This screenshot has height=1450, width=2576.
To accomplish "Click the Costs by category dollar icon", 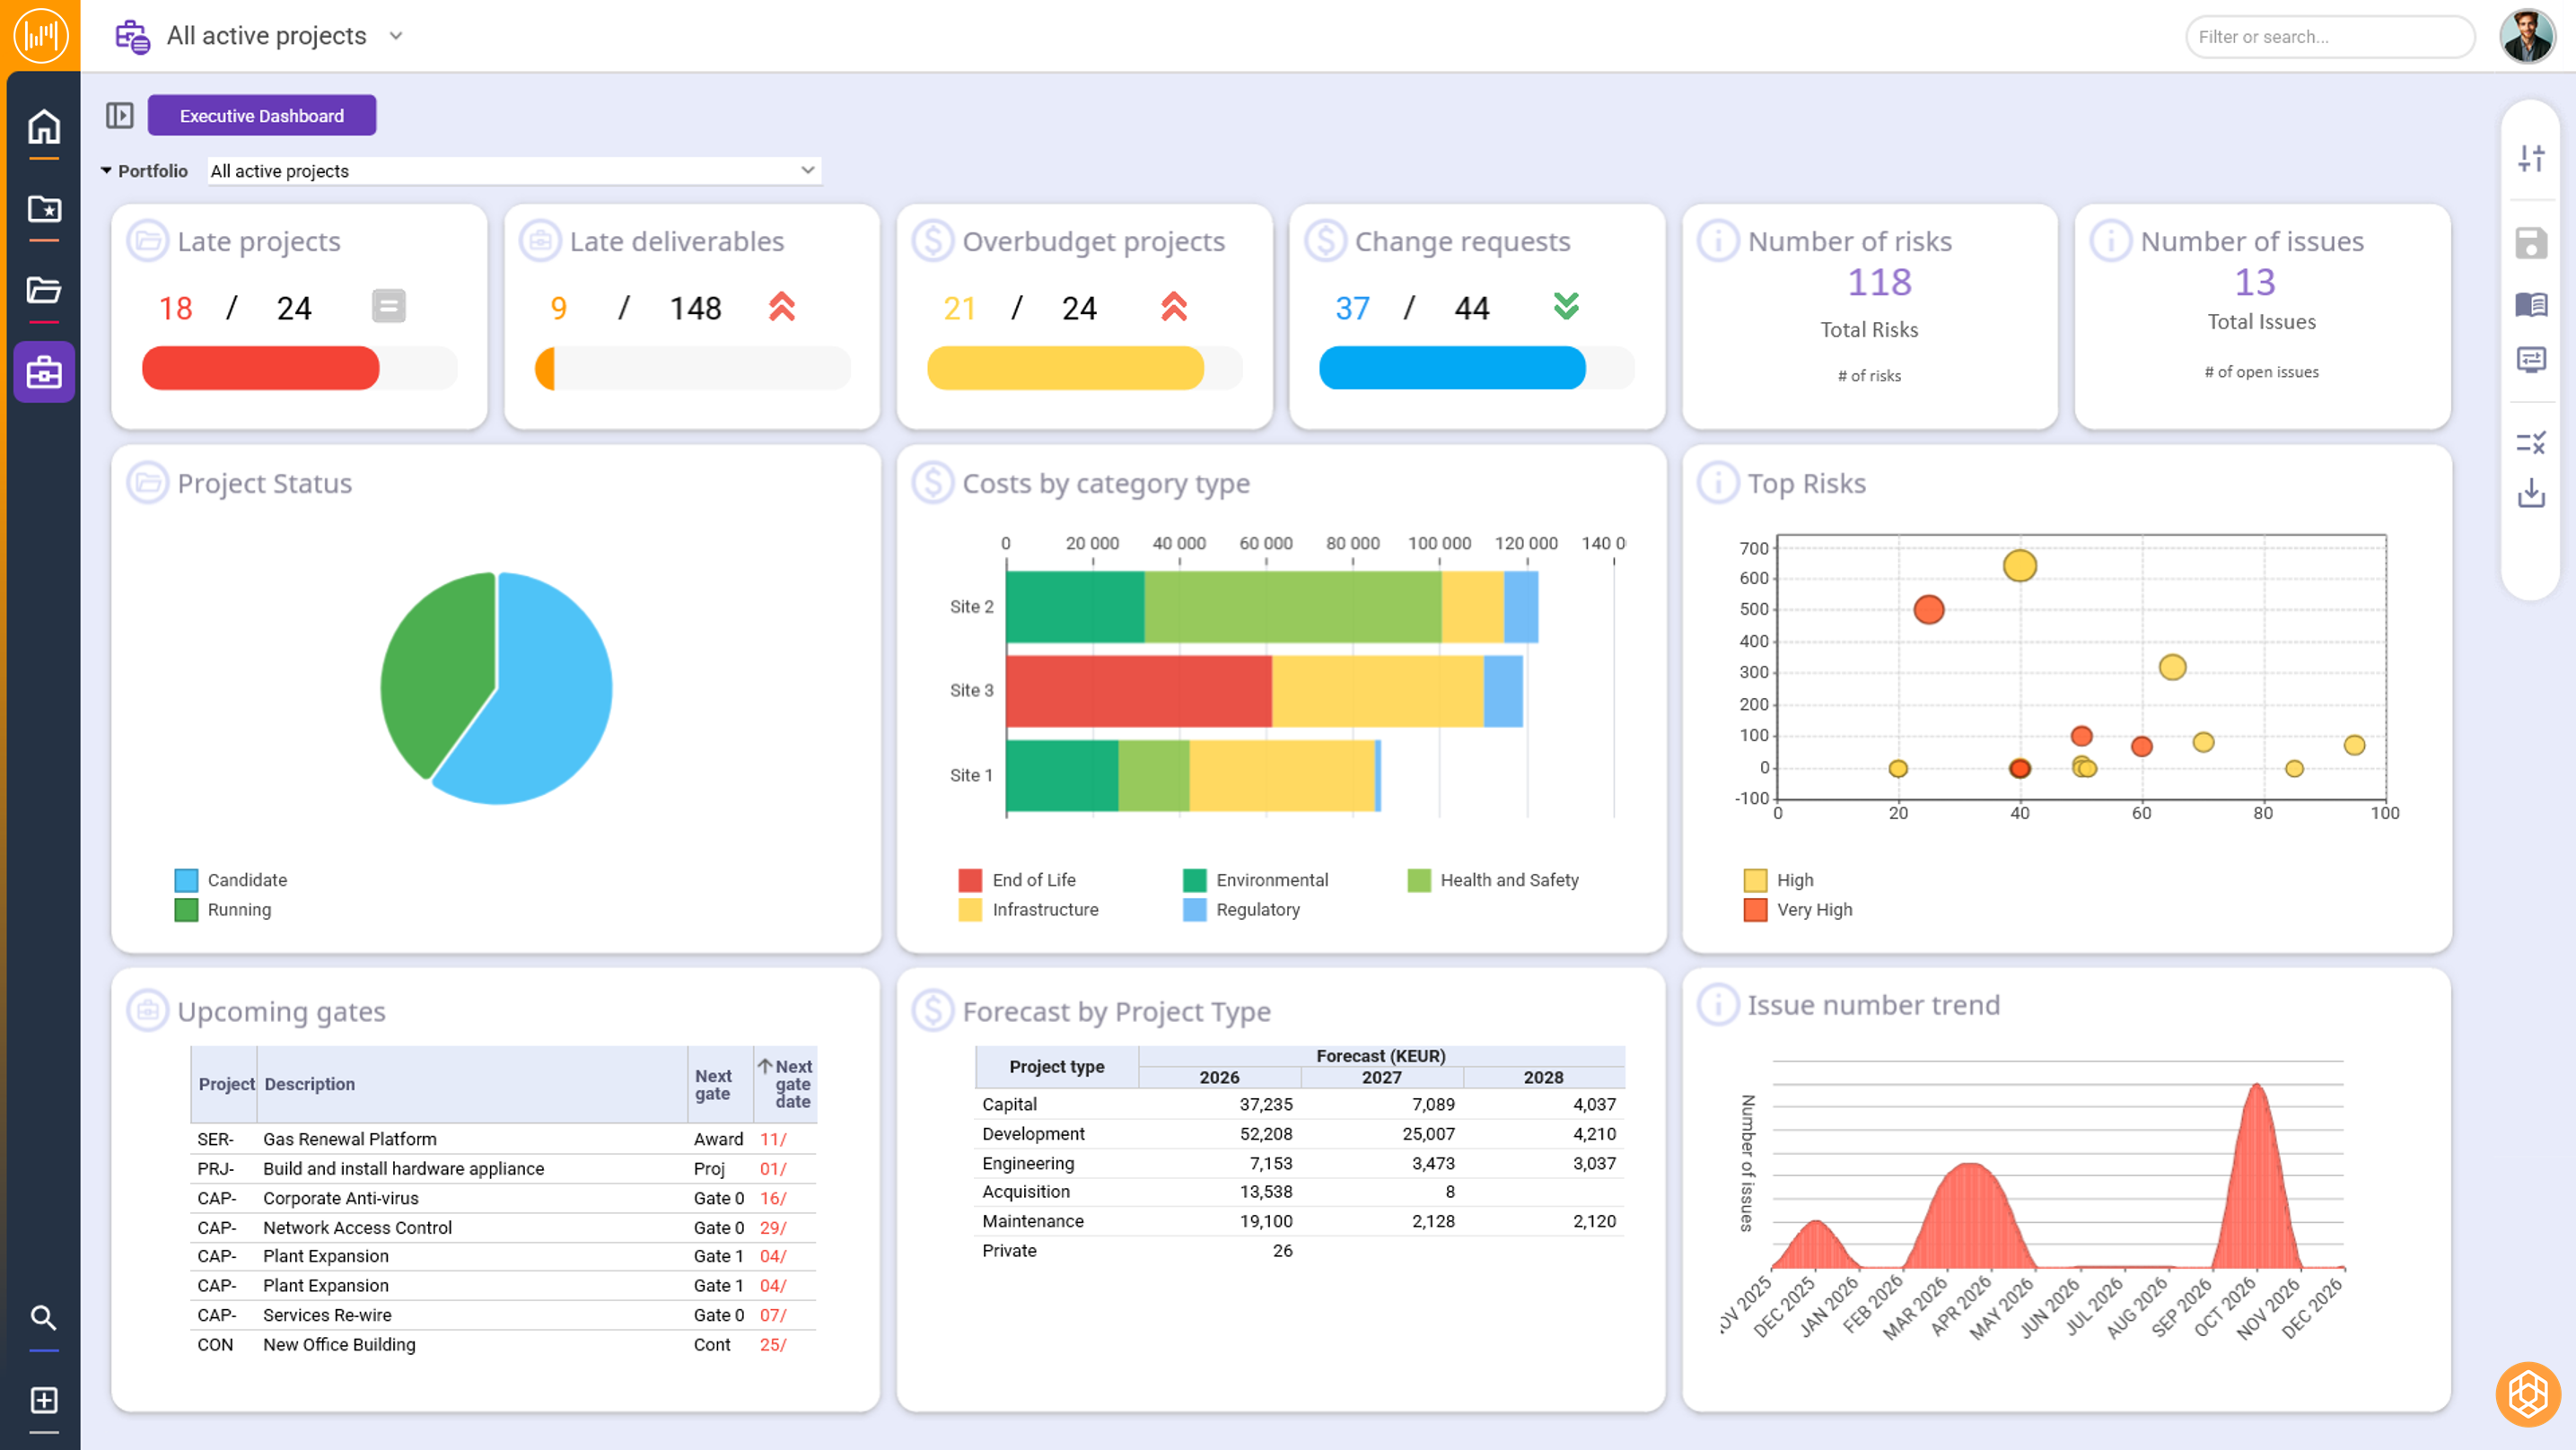I will point(933,483).
